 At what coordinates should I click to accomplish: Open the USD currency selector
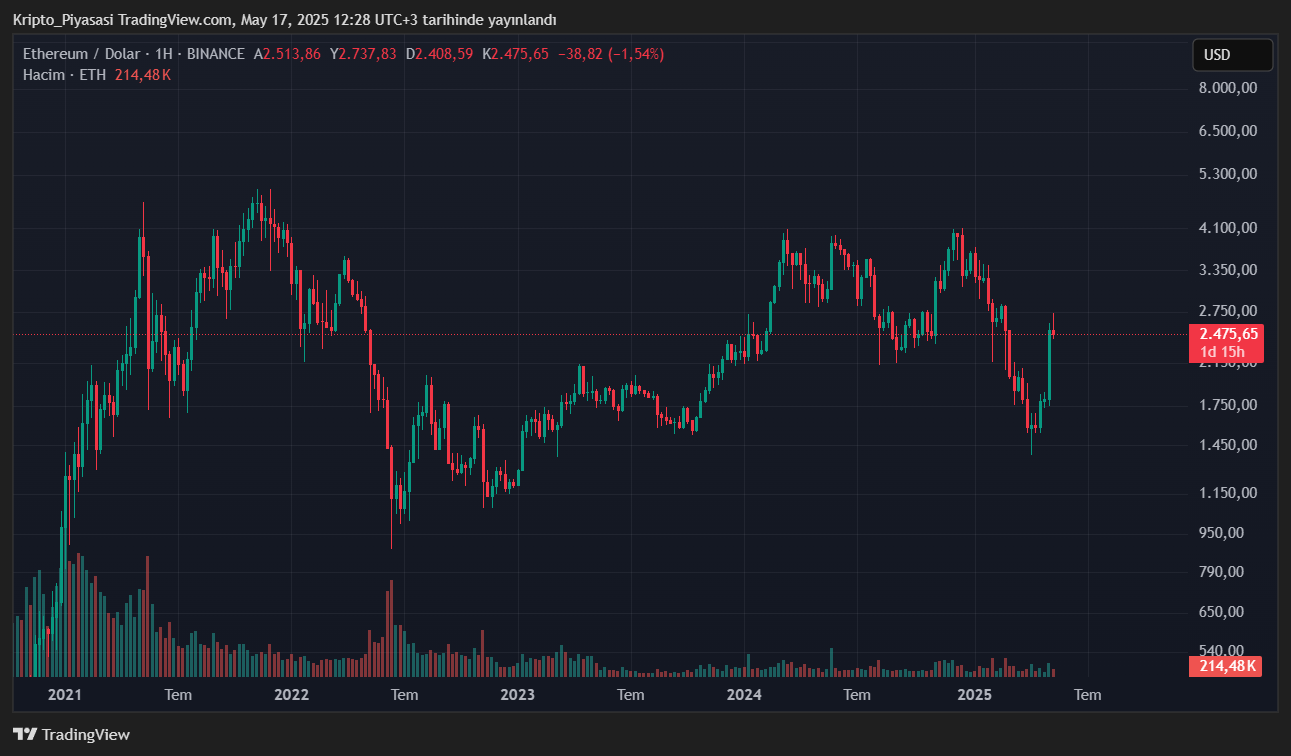click(x=1232, y=55)
